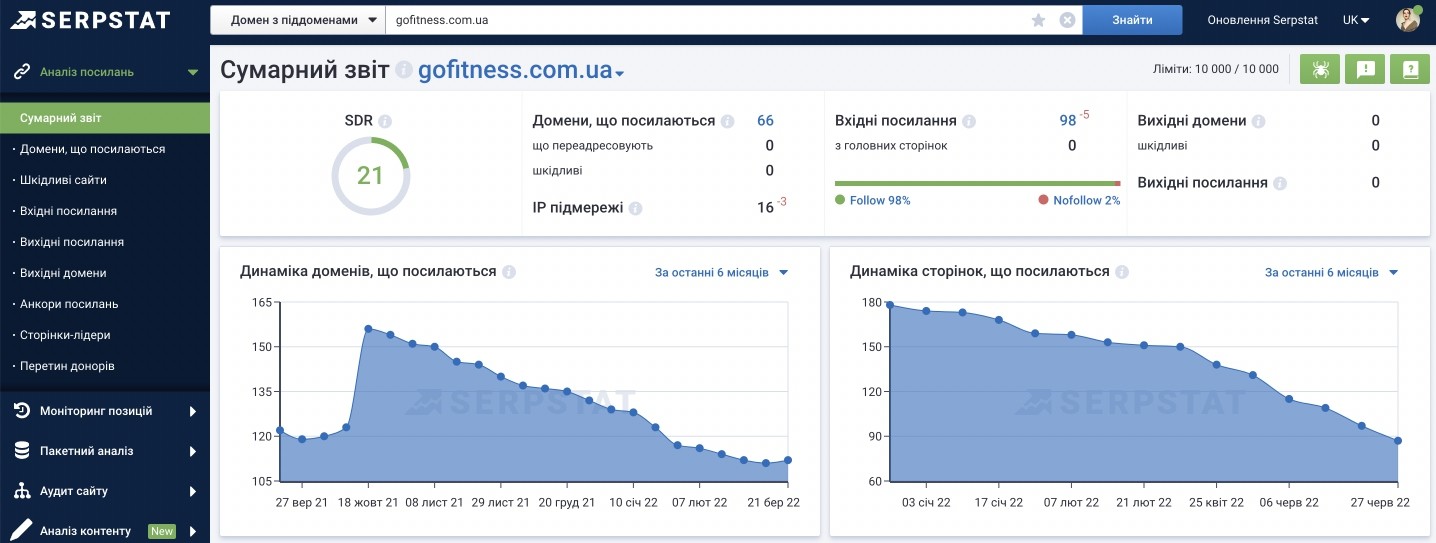Expand Пакетний аналіз menu
This screenshot has height=543, width=1436.
(193, 451)
